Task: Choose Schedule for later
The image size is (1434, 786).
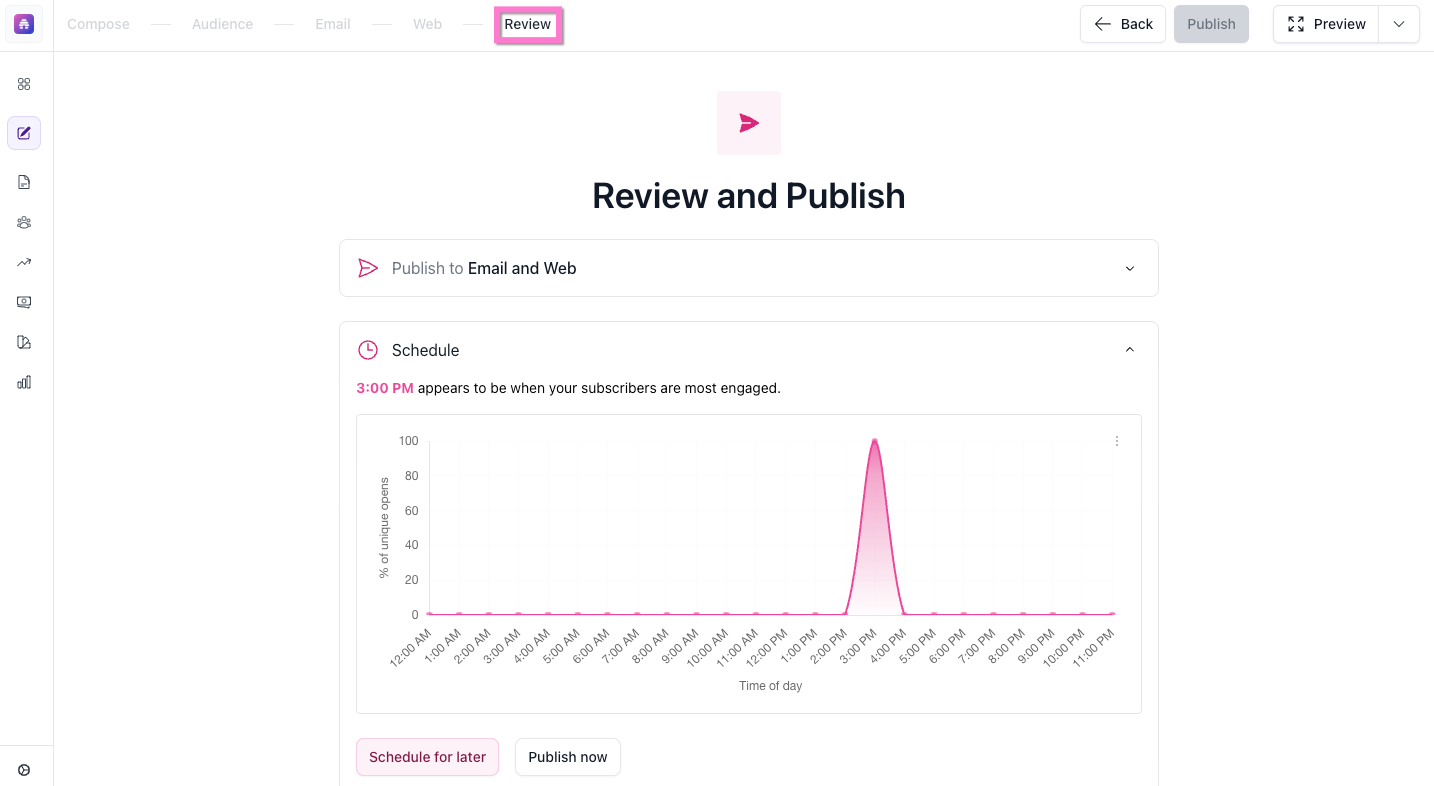Action: coord(427,757)
